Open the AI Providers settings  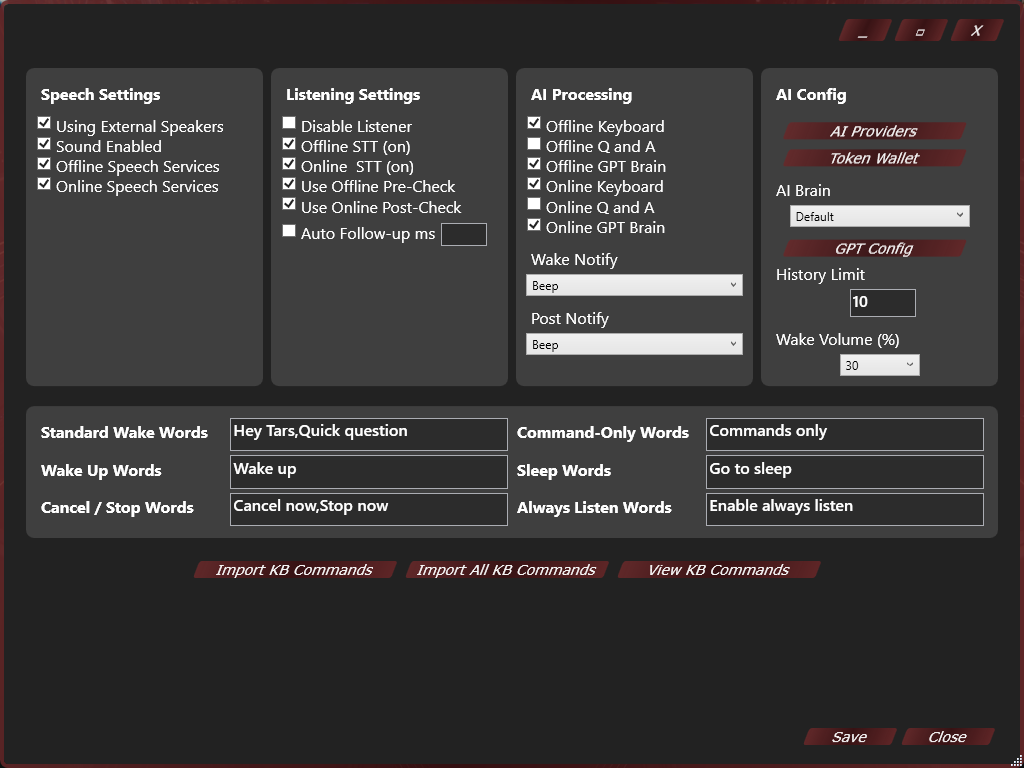873,131
